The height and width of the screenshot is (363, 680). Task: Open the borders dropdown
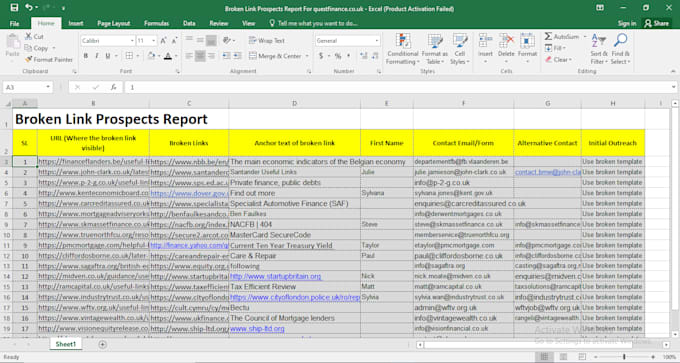(x=137, y=56)
